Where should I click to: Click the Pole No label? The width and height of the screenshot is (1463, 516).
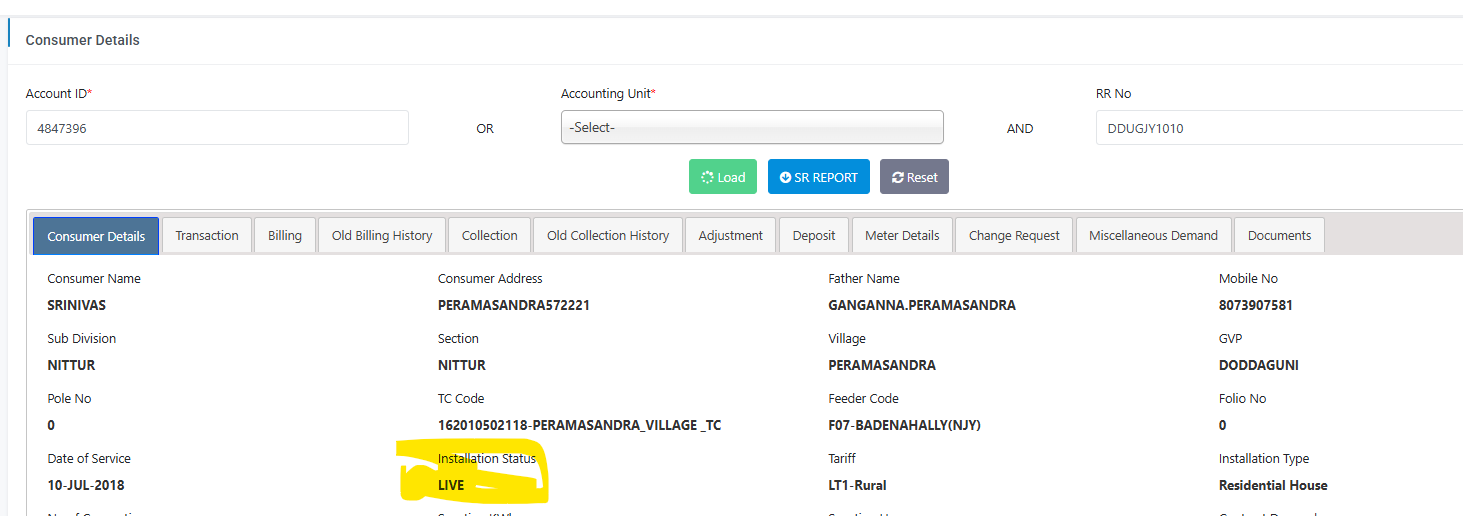pyautogui.click(x=69, y=399)
